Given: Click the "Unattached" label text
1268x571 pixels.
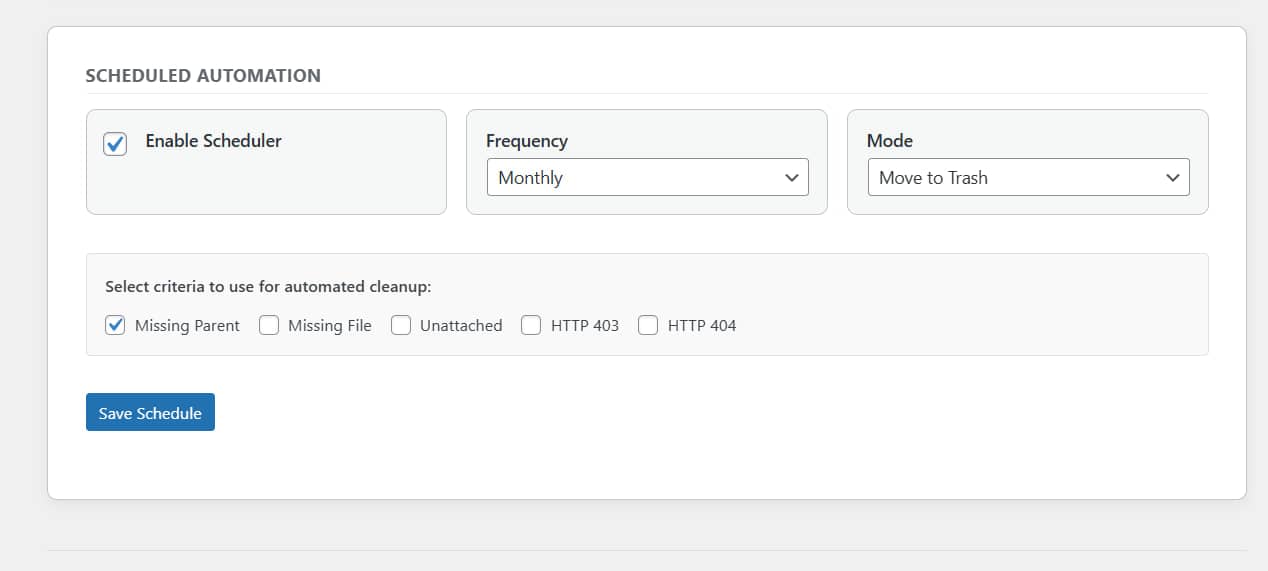Looking at the screenshot, I should click(461, 326).
